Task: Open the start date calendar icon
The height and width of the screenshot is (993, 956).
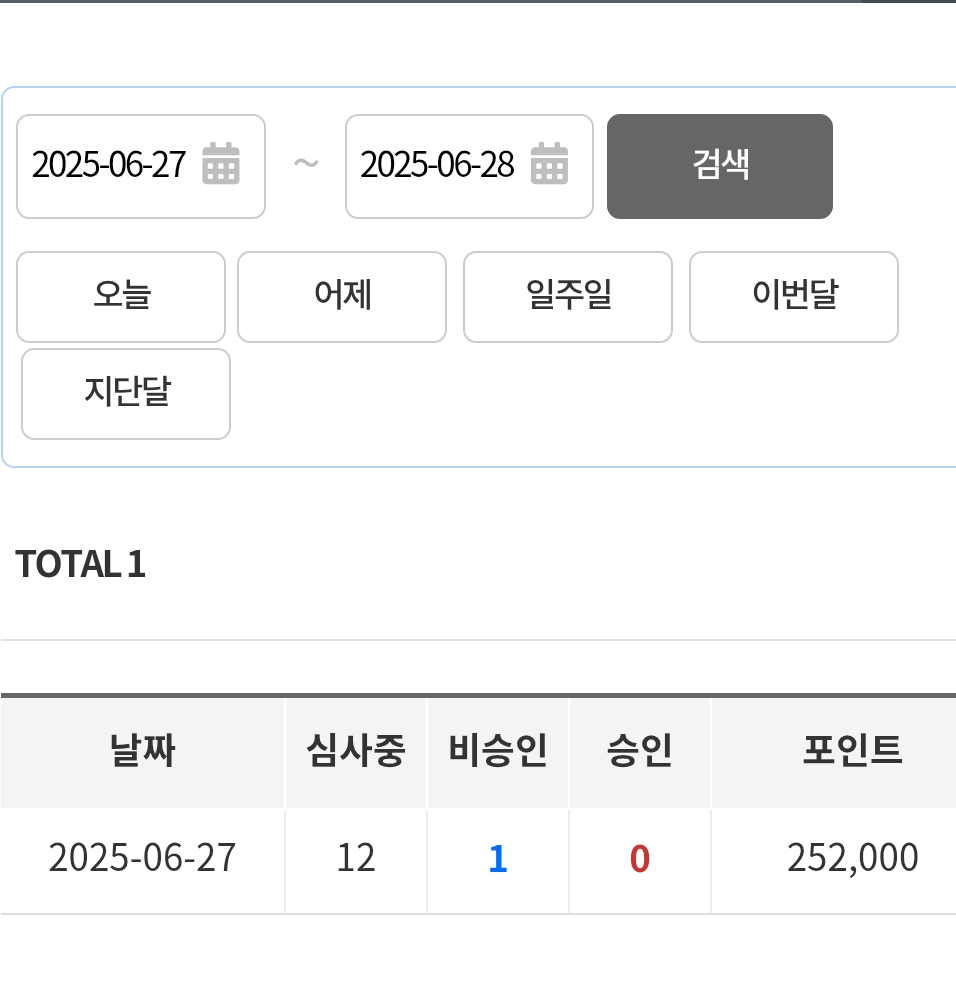Action: pos(221,163)
